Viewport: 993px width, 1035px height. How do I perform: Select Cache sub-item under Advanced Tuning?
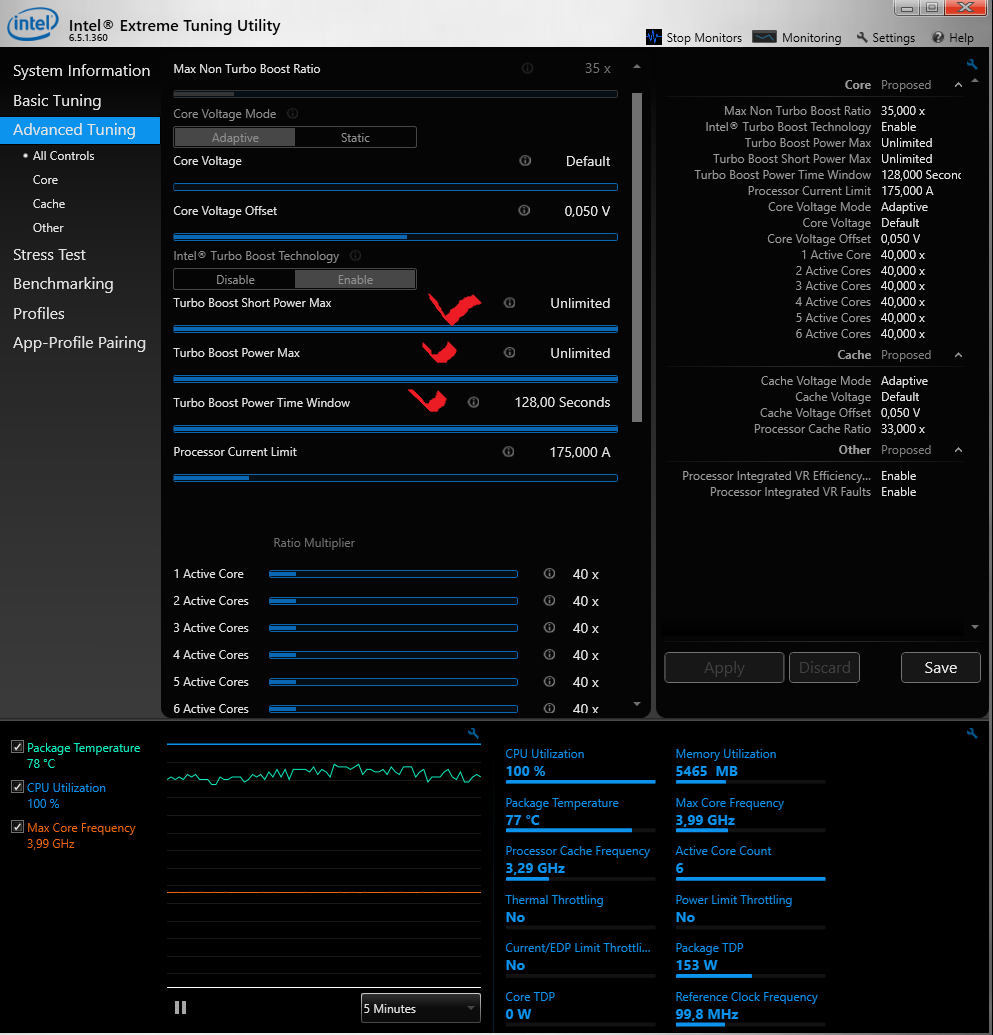(x=49, y=203)
